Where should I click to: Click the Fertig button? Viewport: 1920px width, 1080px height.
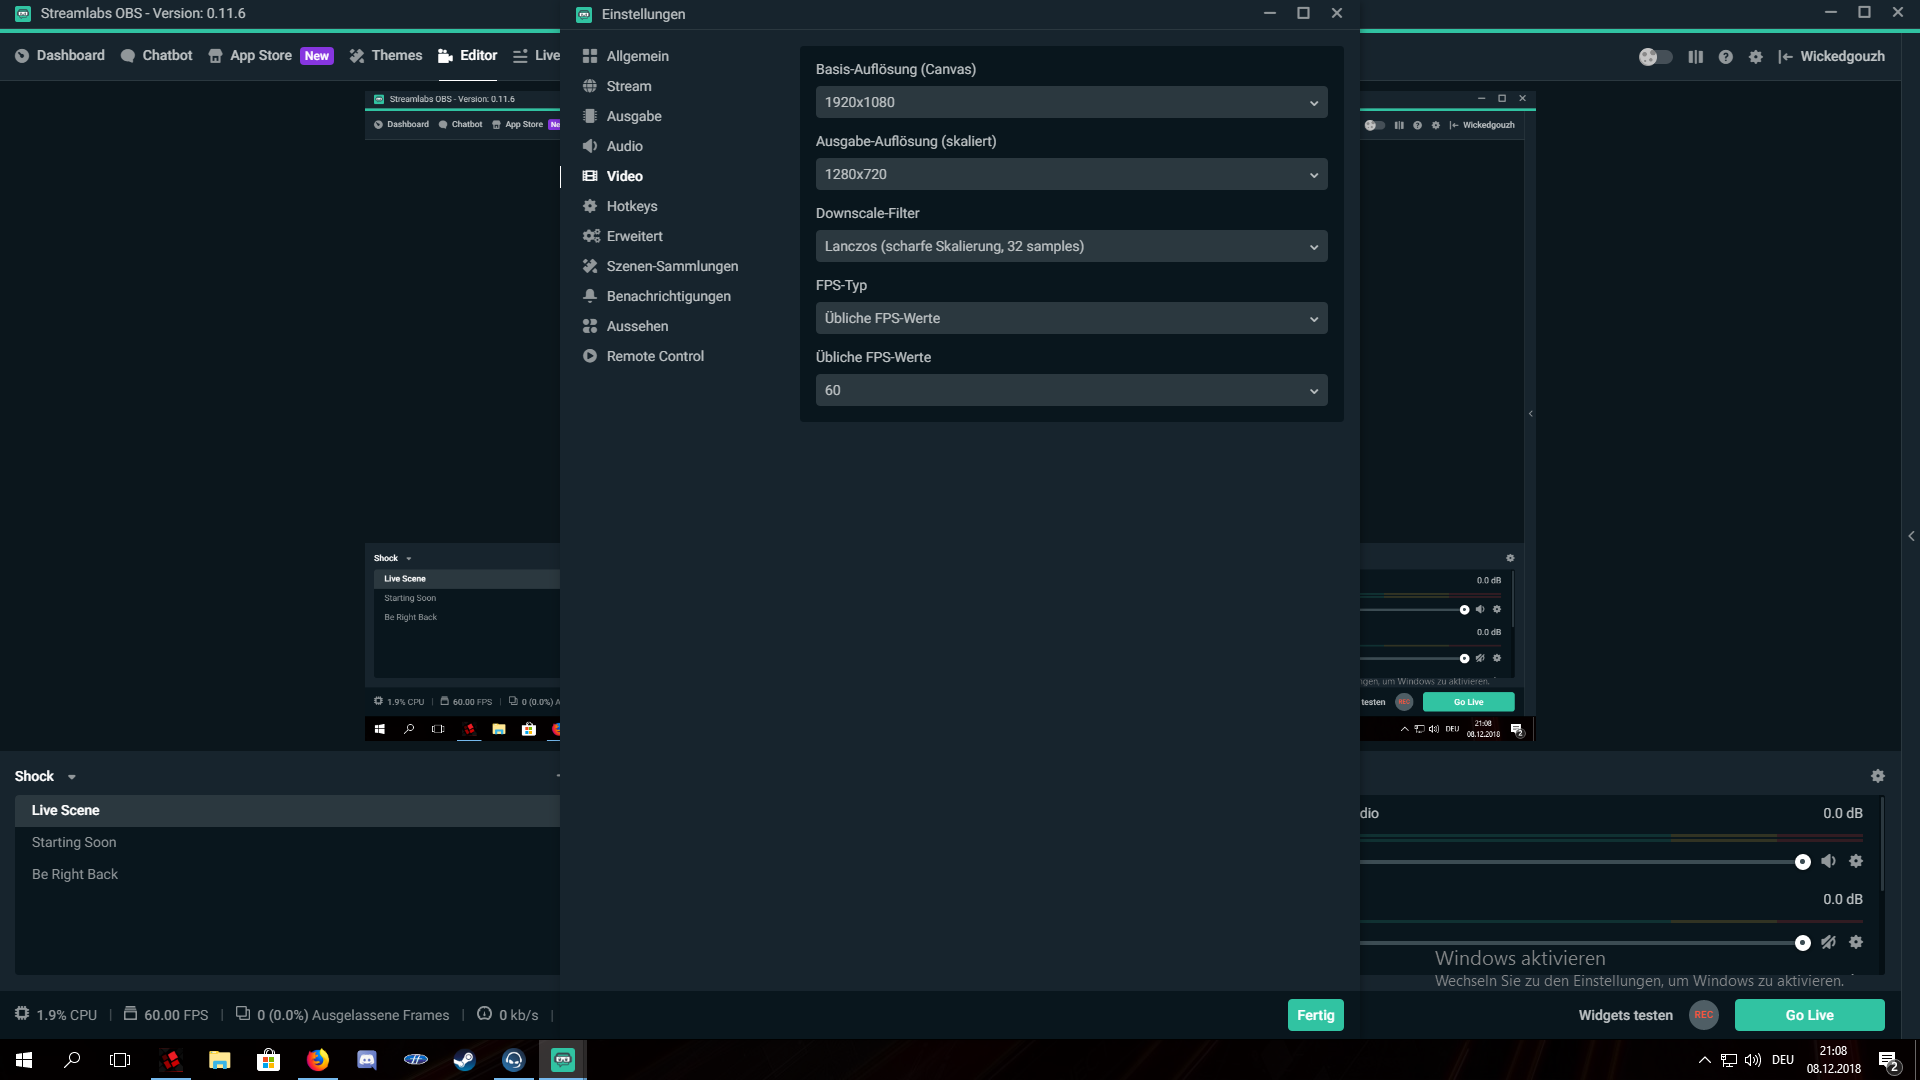click(1315, 1015)
